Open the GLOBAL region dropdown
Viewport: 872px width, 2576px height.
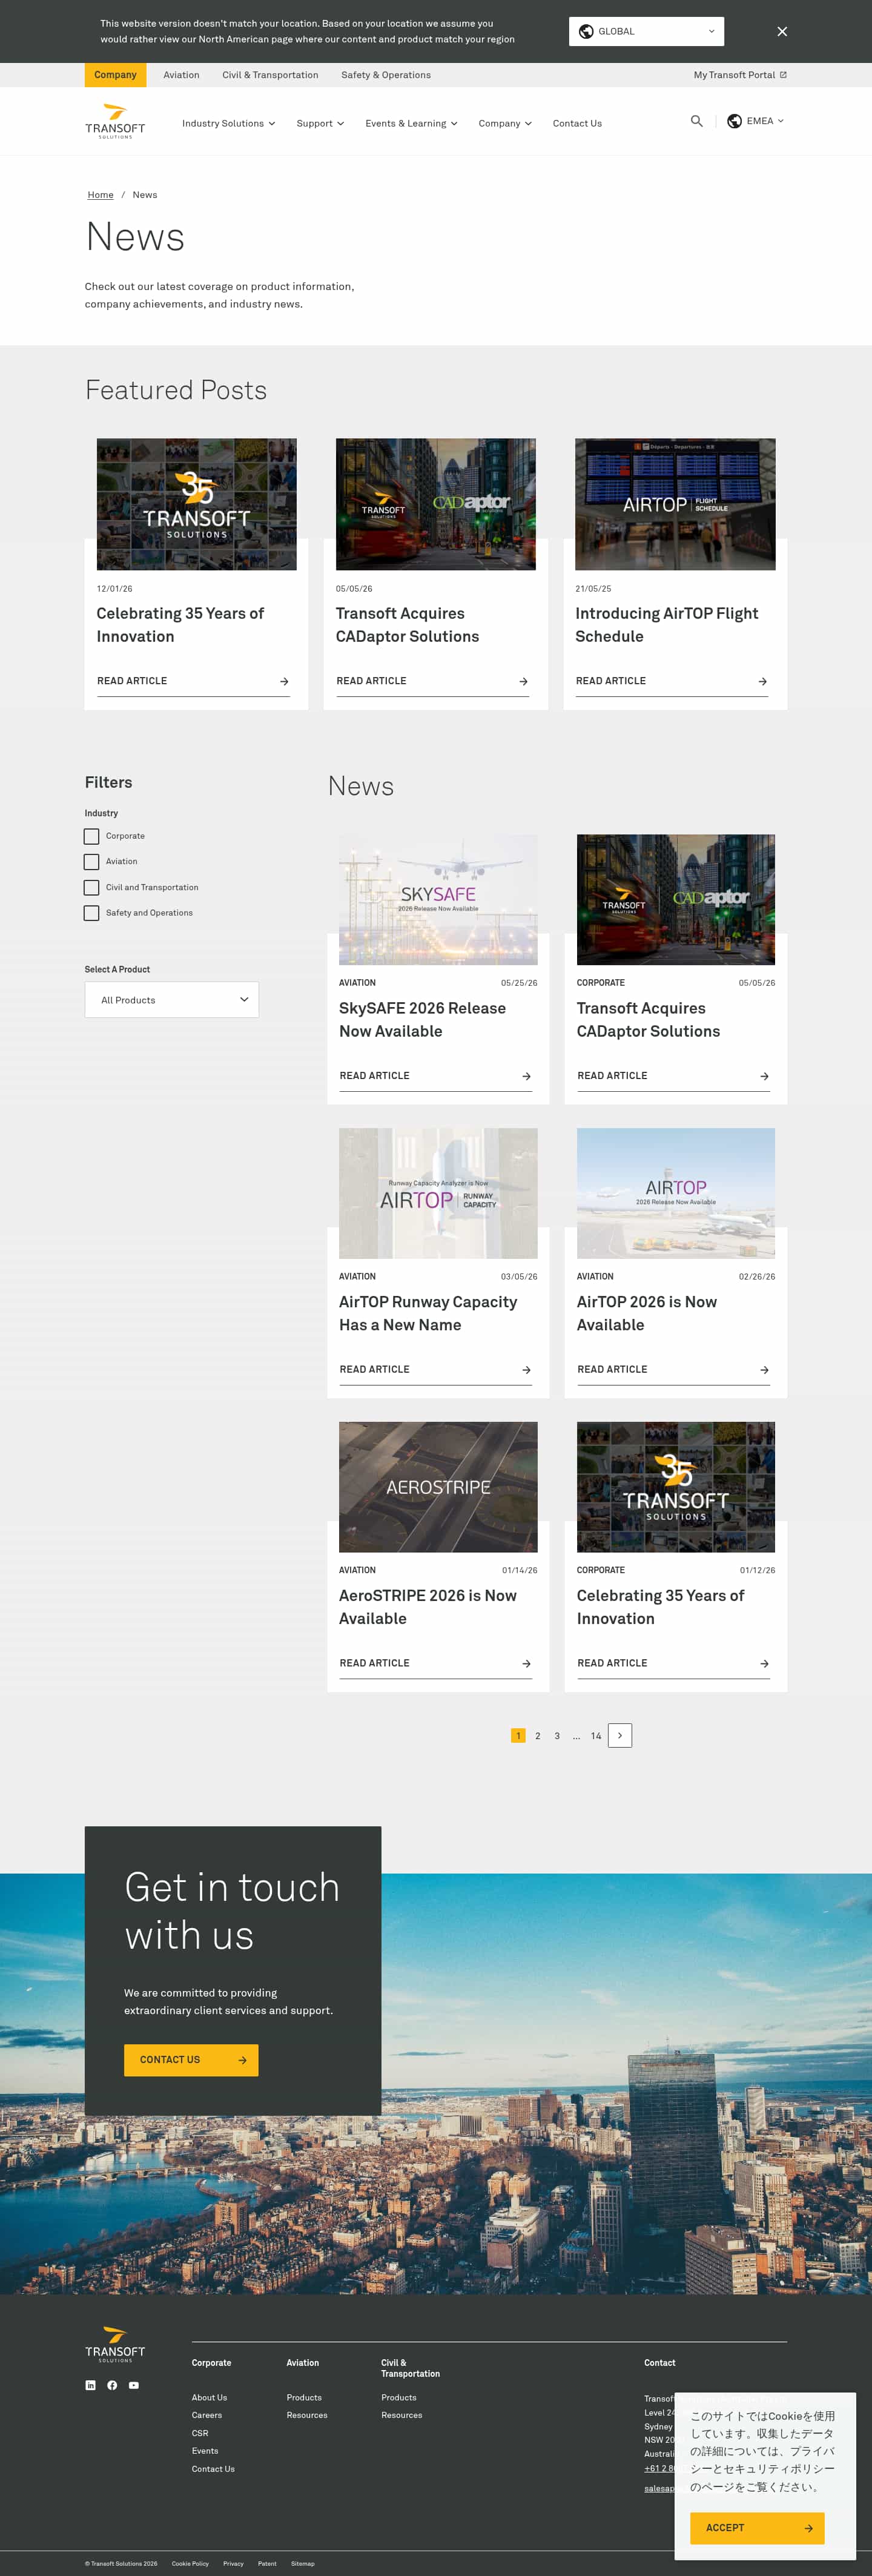(x=646, y=31)
